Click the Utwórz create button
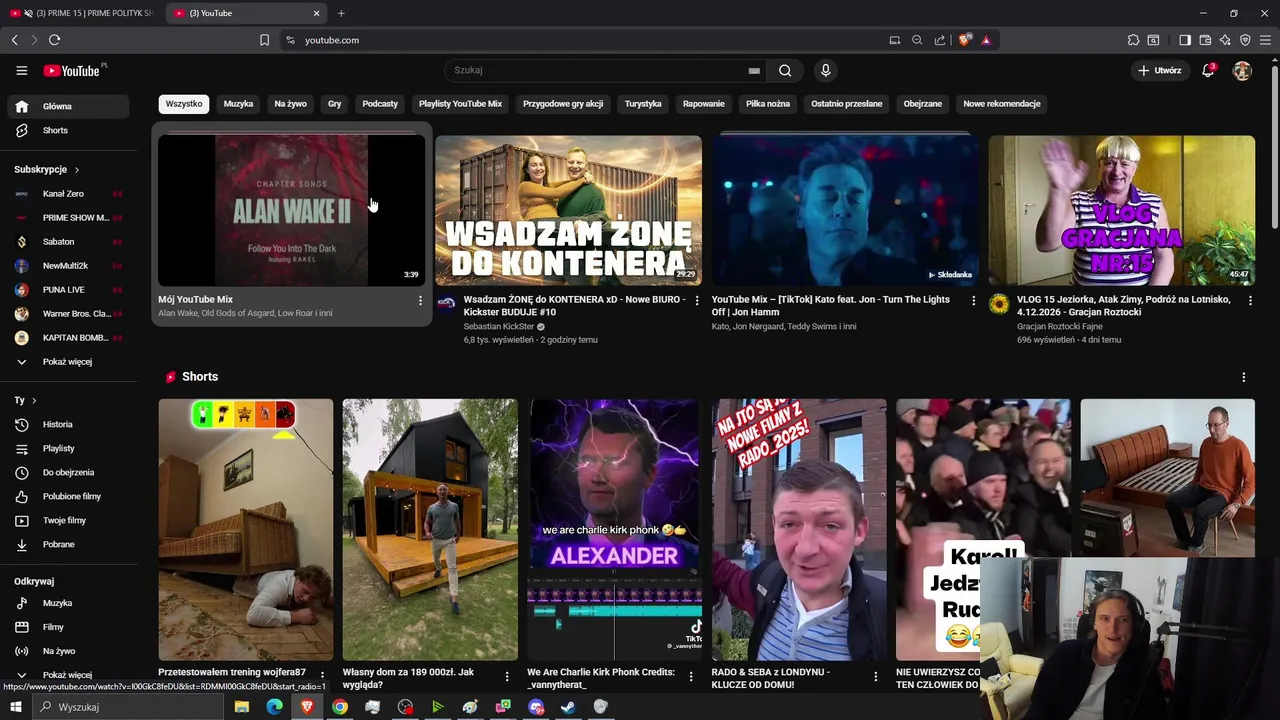 [x=1160, y=70]
